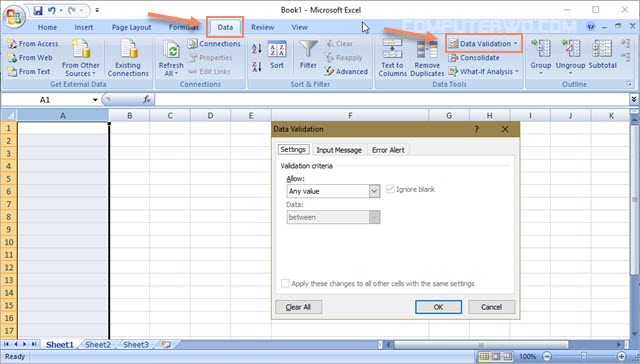Toggle Ignore blank checkbox
This screenshot has width=640, height=364.
[x=390, y=189]
